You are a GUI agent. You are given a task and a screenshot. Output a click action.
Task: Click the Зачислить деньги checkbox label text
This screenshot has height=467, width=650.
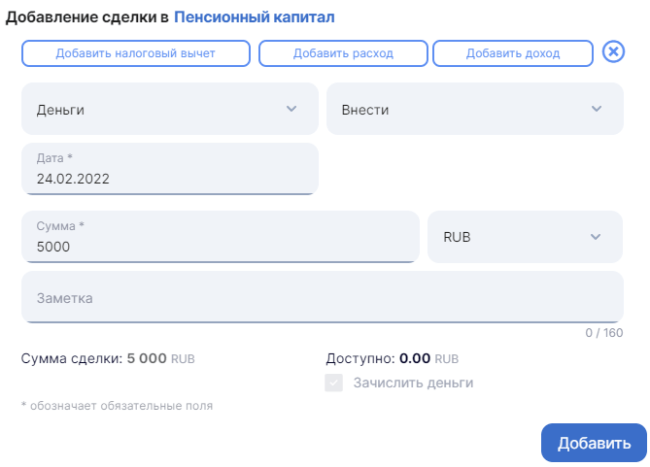(413, 383)
